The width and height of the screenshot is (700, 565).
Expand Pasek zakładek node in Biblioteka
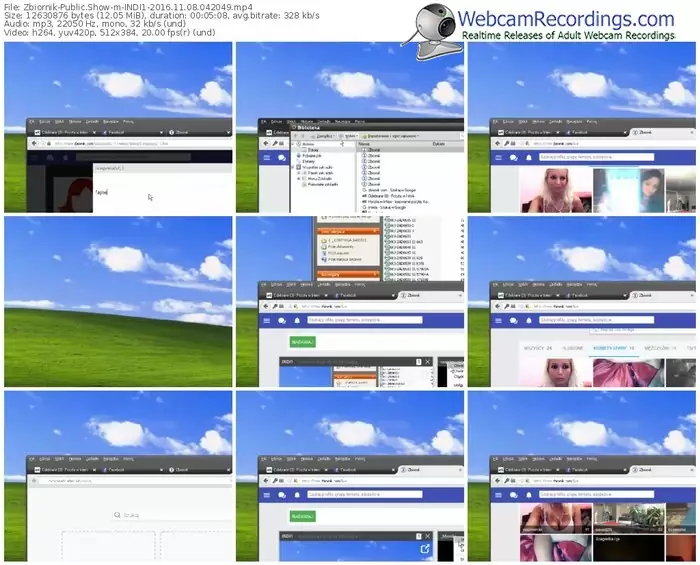click(x=299, y=173)
